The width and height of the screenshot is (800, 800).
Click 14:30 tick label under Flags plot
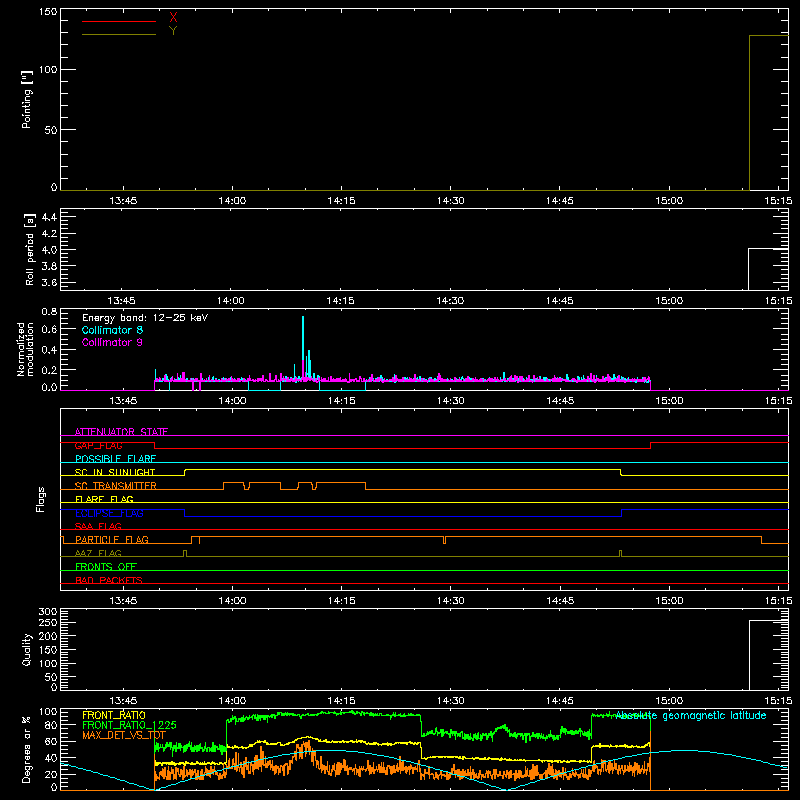click(451, 601)
